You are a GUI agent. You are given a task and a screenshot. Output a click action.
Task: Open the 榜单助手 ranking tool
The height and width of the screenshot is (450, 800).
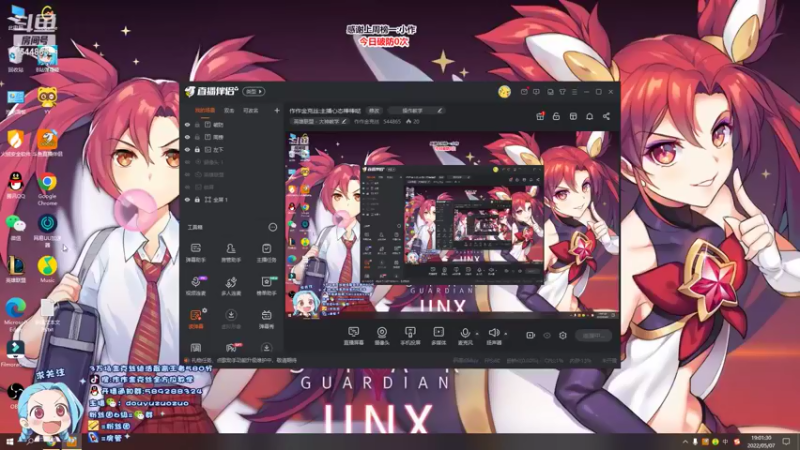[266, 286]
